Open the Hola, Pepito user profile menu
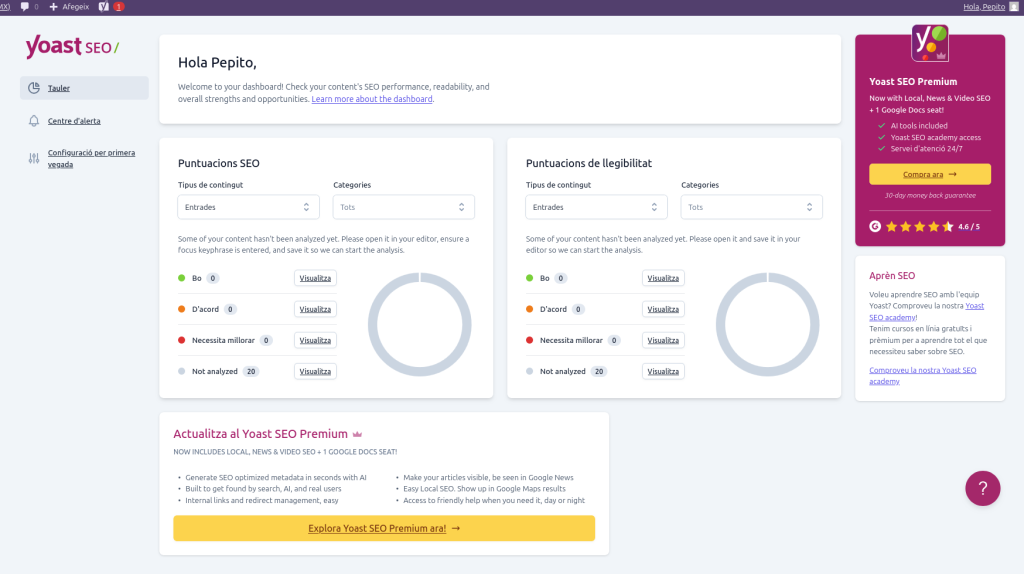The image size is (1024, 574). 984,7
